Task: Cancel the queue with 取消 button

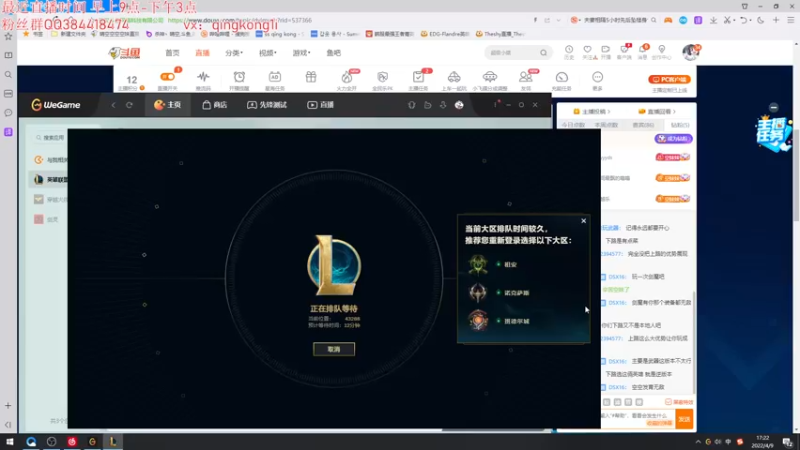Action: (334, 349)
